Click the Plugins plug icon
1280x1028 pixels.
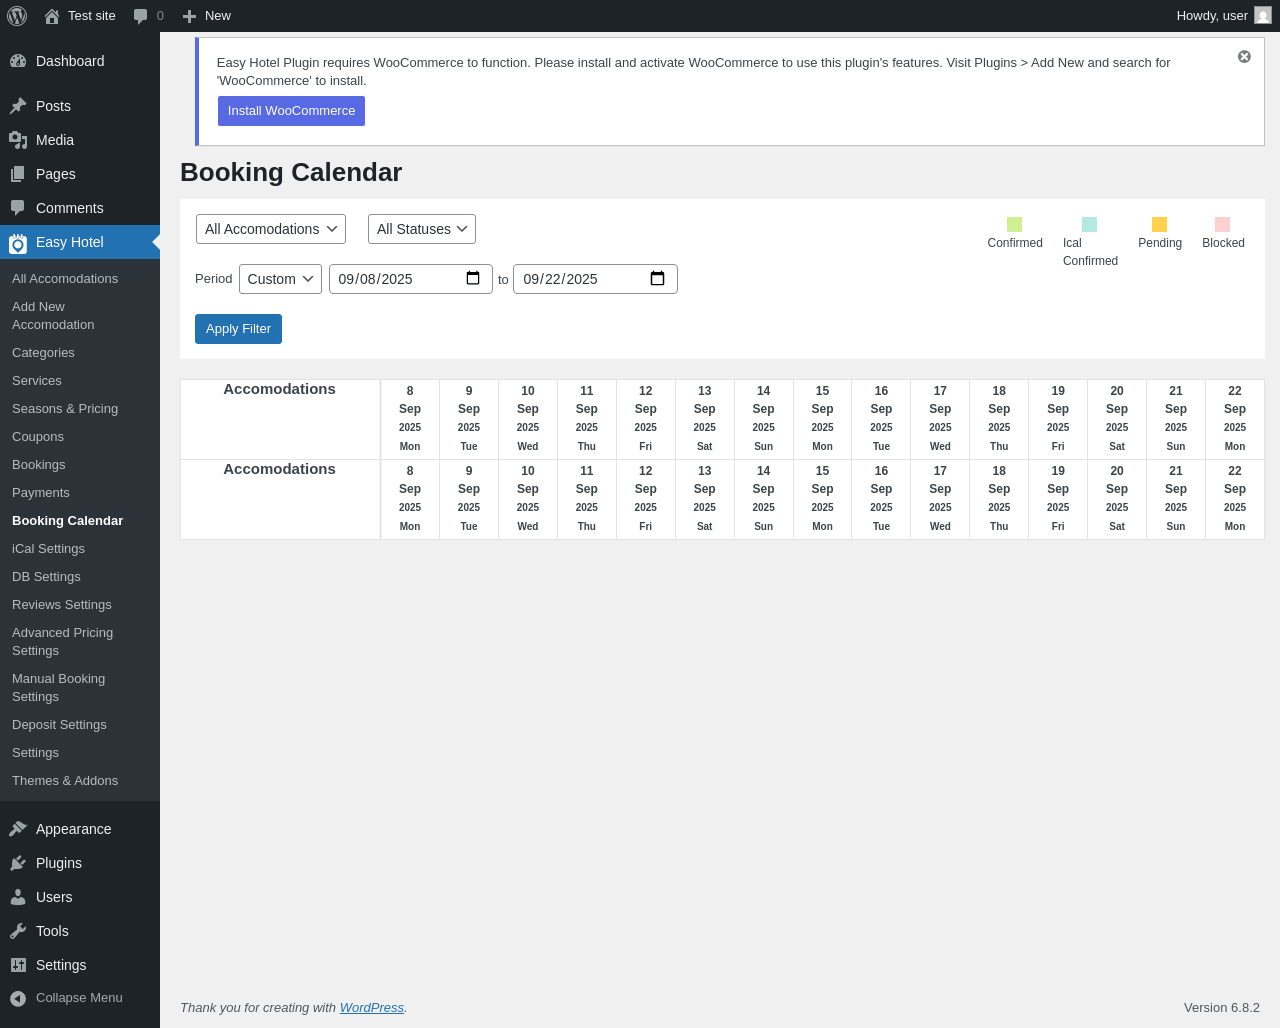click(x=18, y=863)
